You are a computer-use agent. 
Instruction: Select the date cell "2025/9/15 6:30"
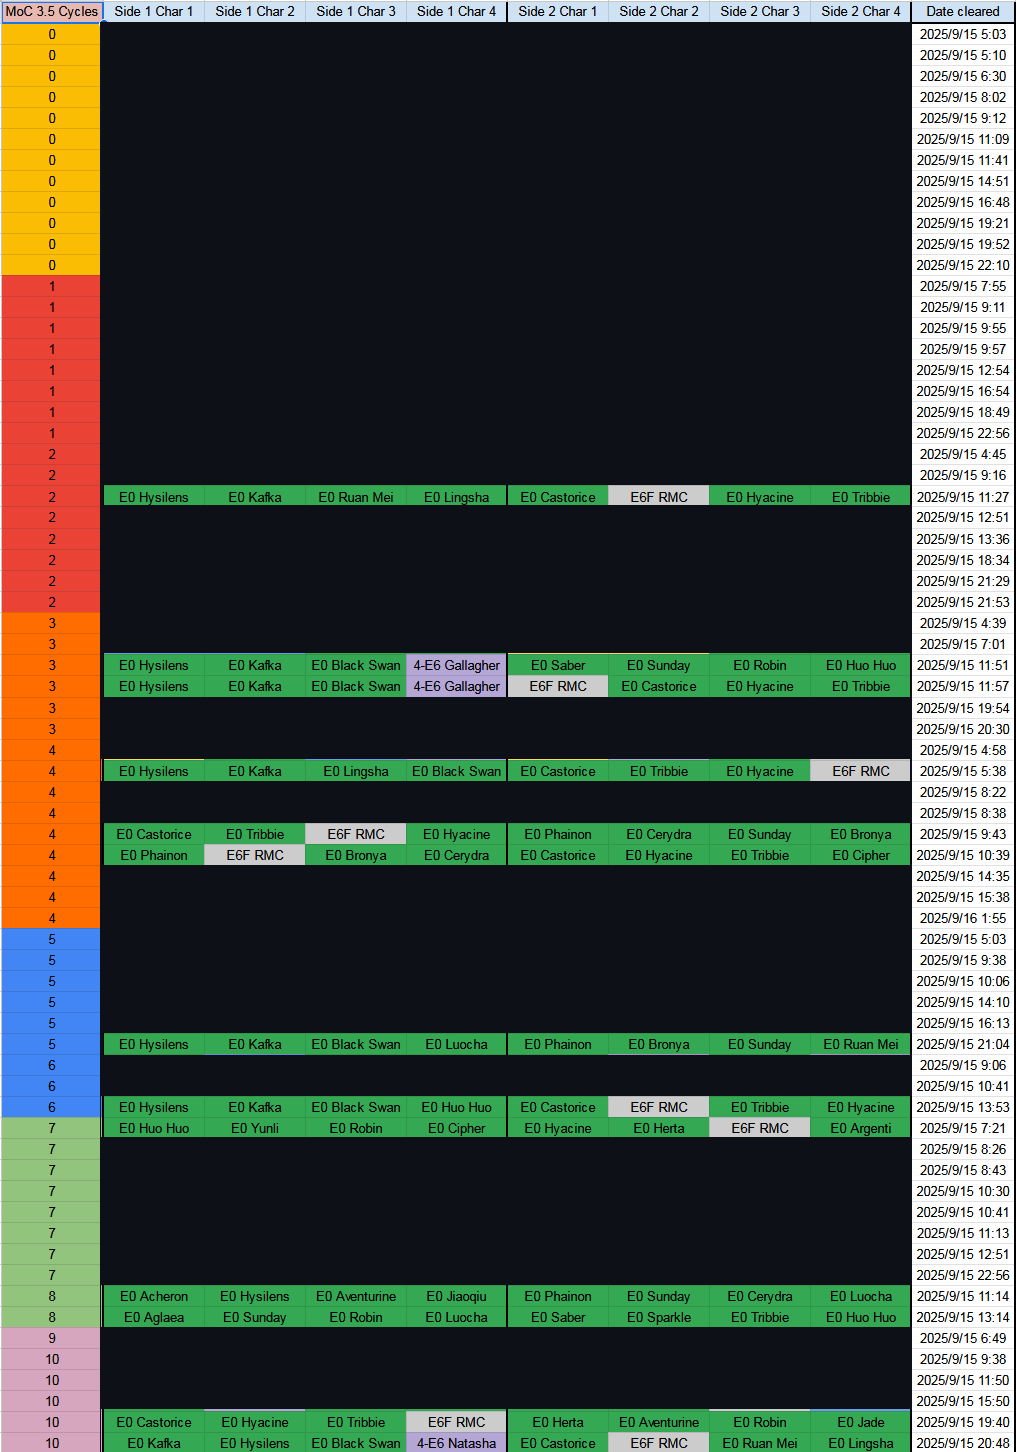[x=963, y=76]
